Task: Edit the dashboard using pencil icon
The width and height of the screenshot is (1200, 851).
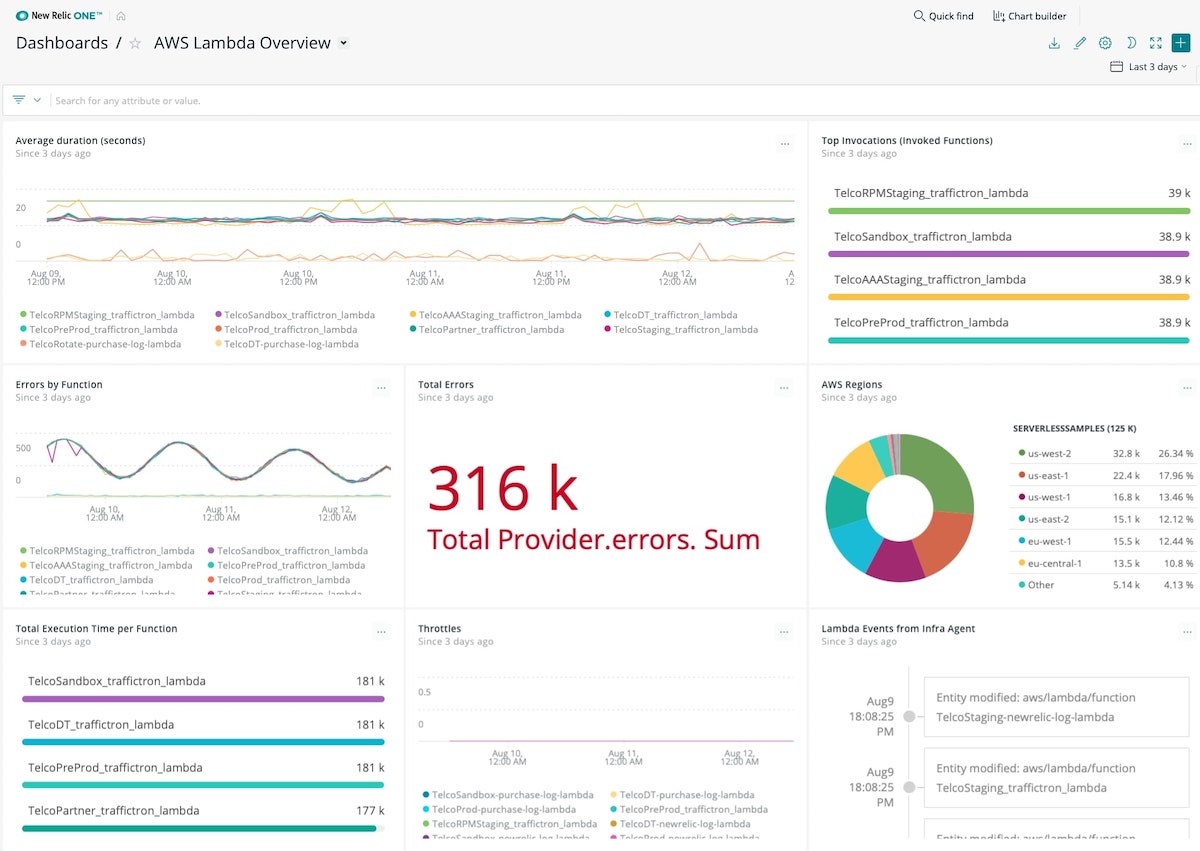Action: (1080, 43)
